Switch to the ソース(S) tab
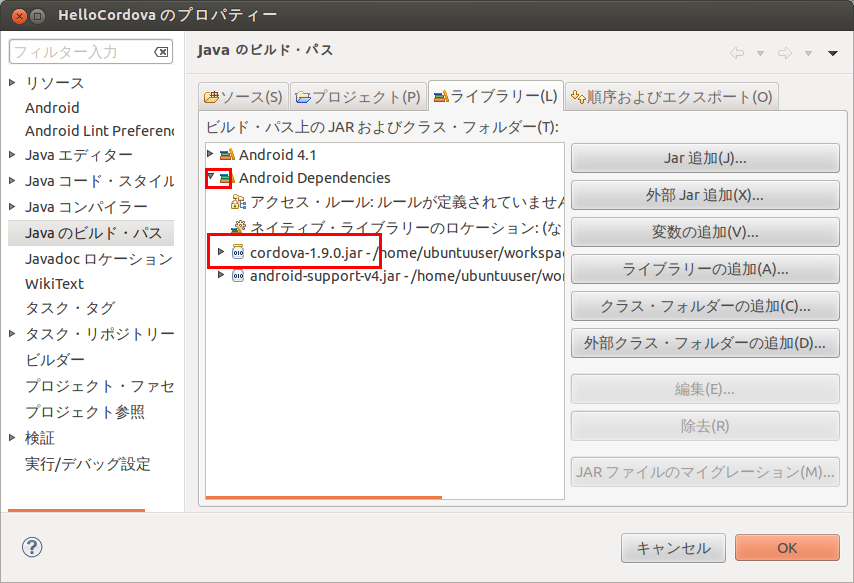Image resolution: width=854 pixels, height=583 pixels. (x=243, y=97)
